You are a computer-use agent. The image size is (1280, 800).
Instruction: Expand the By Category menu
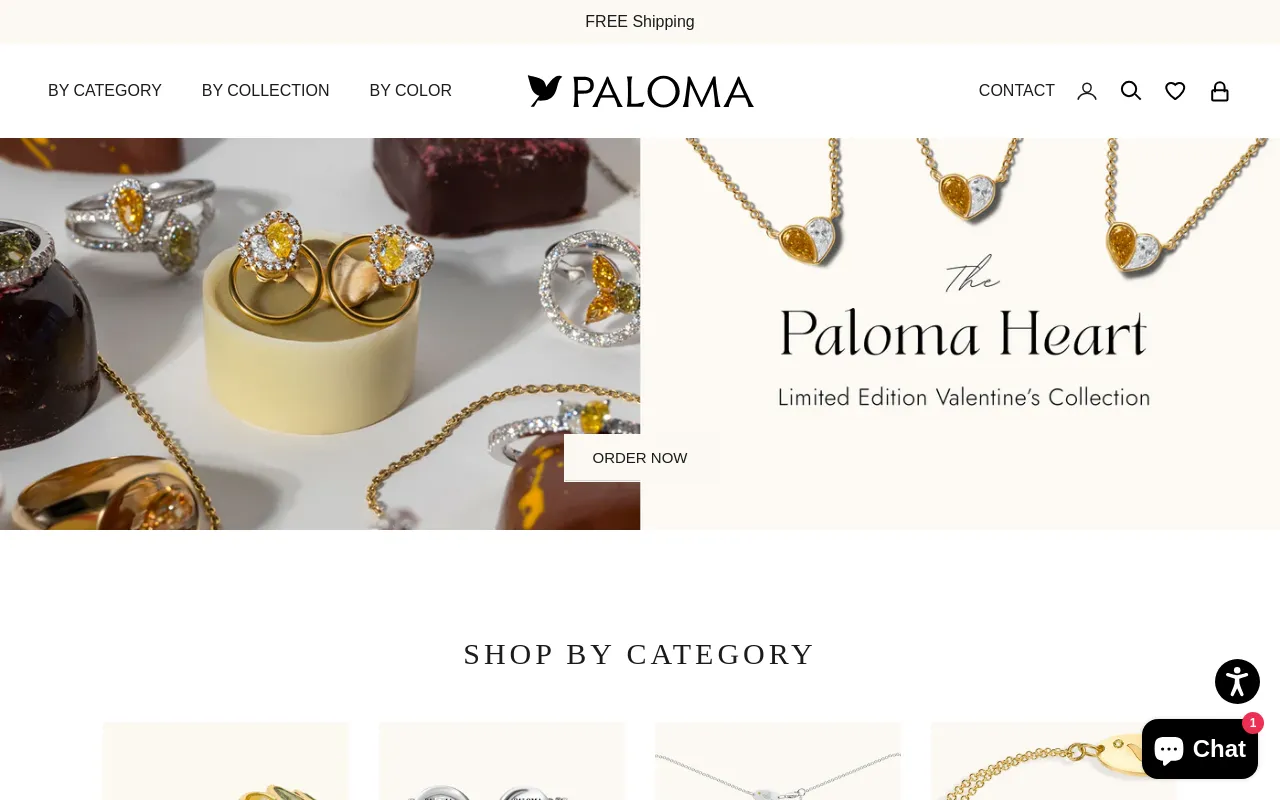[105, 91]
